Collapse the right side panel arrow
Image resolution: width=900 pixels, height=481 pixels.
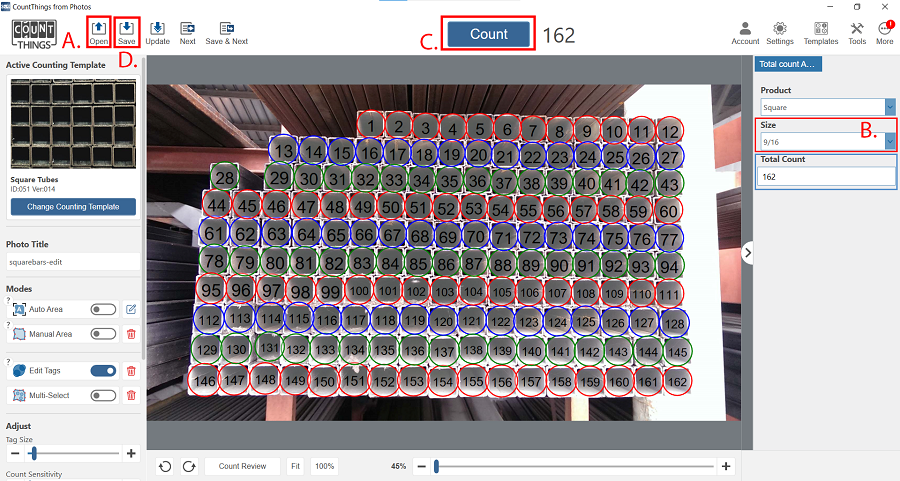pyautogui.click(x=747, y=254)
